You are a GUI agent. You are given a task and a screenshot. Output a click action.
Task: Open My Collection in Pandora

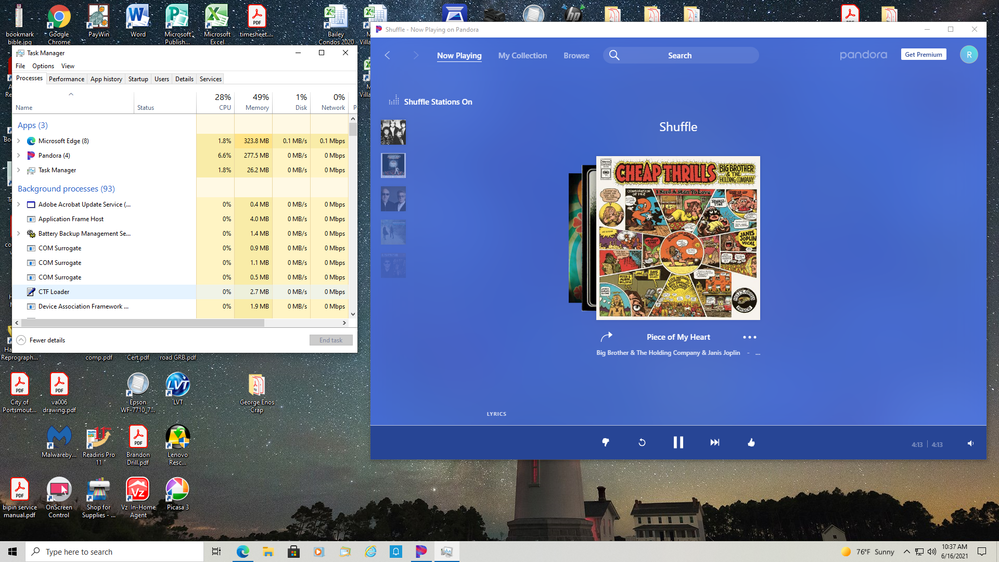522,55
